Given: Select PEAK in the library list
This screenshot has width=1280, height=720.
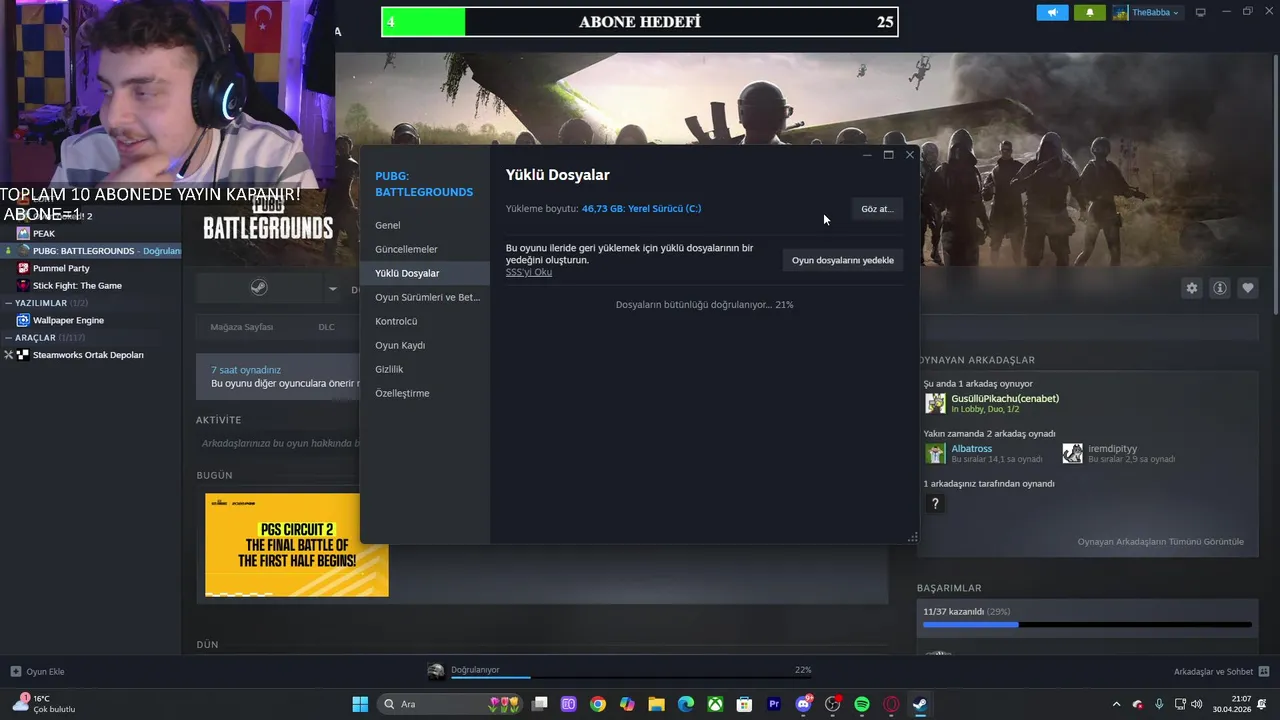Looking at the screenshot, I should (44, 233).
